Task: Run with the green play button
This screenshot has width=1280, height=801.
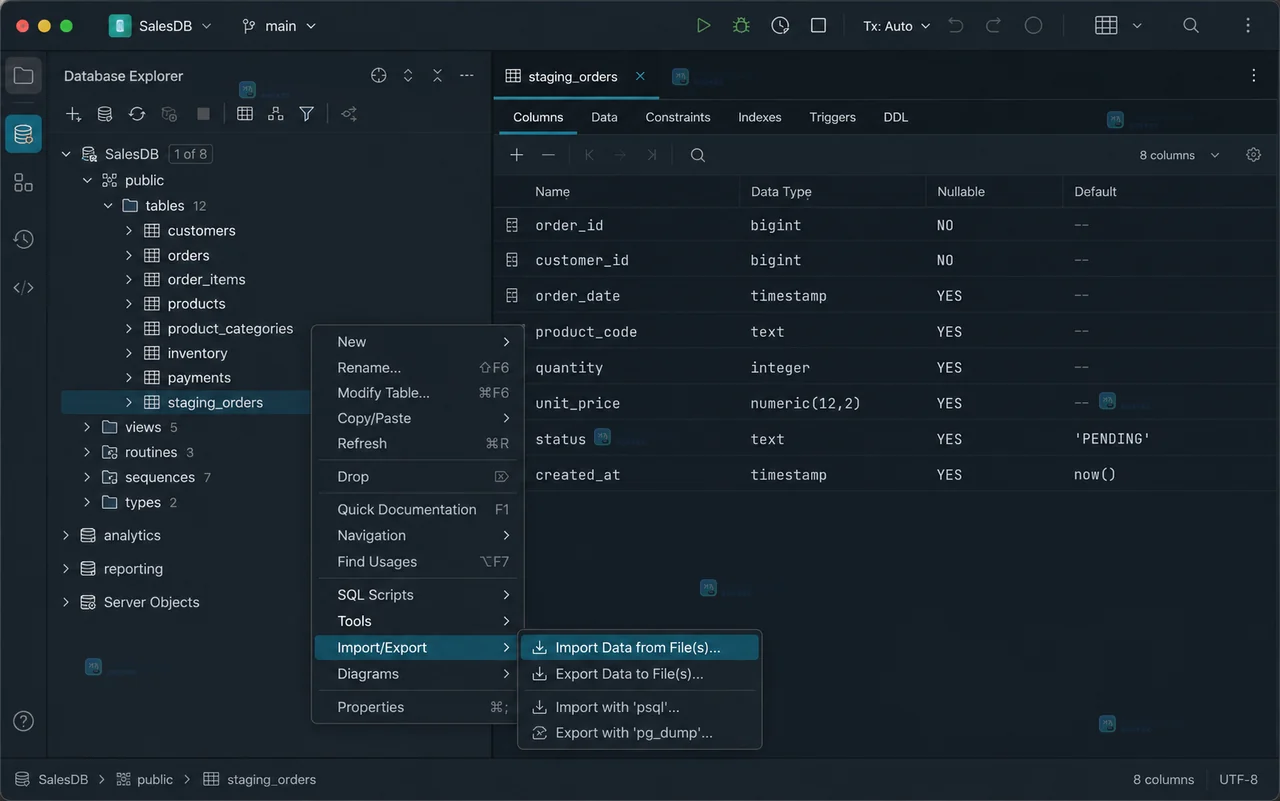Action: (703, 26)
